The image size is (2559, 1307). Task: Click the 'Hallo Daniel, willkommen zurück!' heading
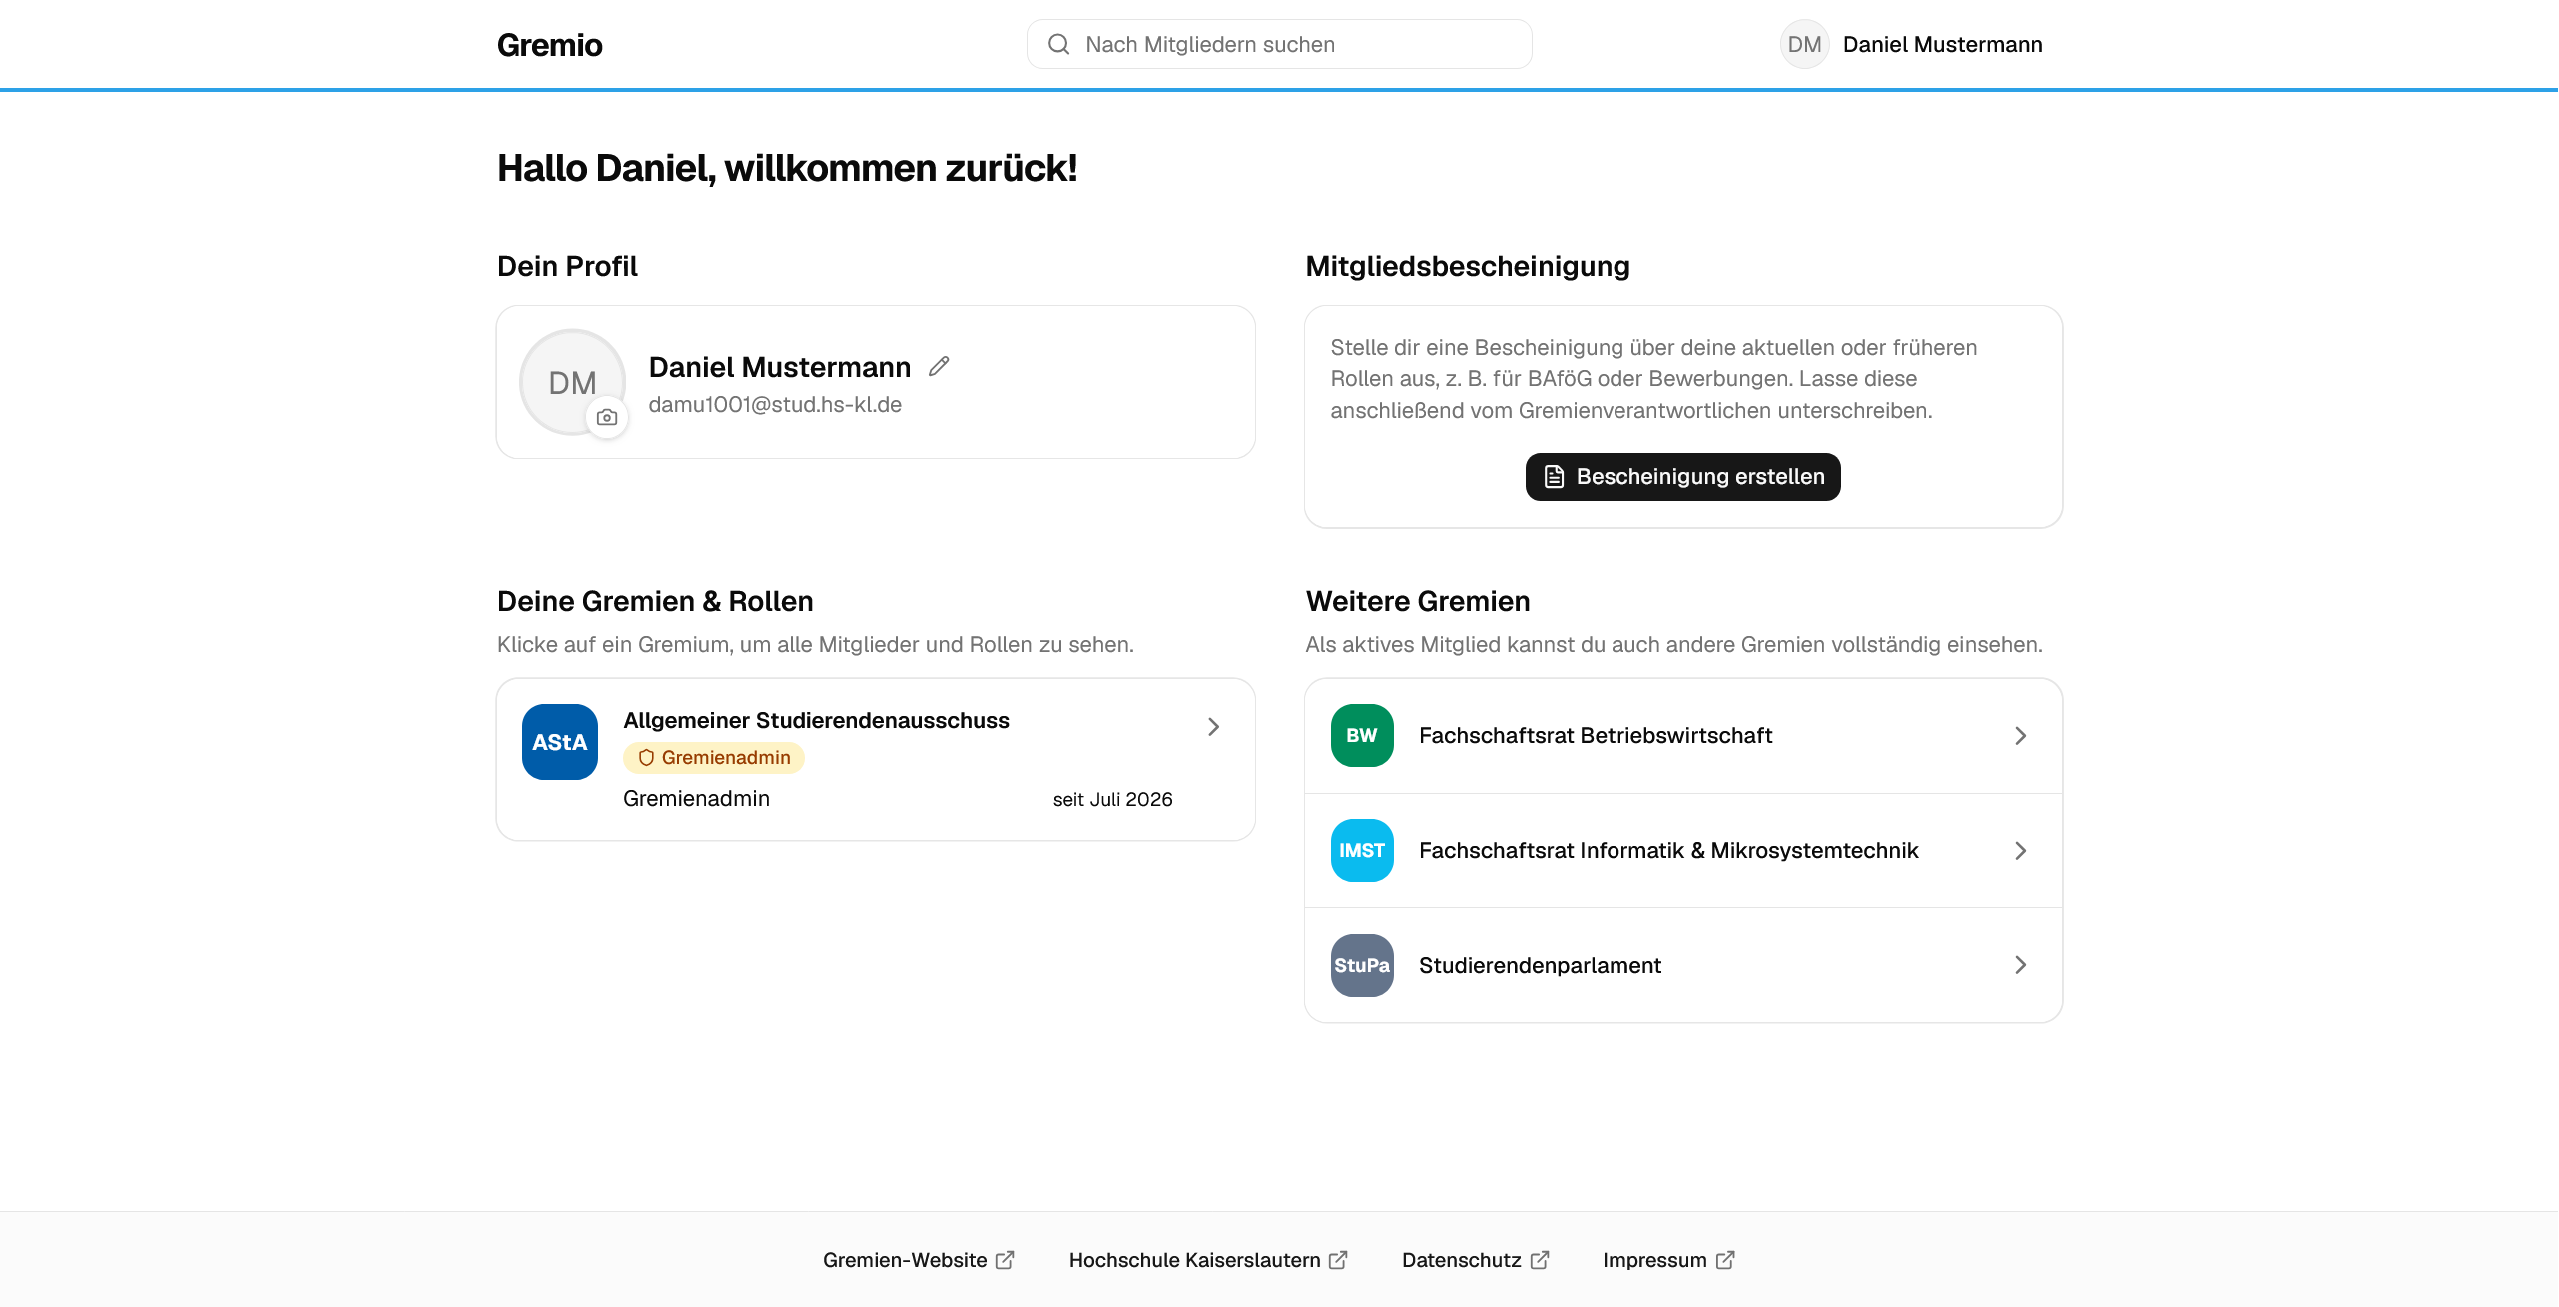click(x=787, y=168)
